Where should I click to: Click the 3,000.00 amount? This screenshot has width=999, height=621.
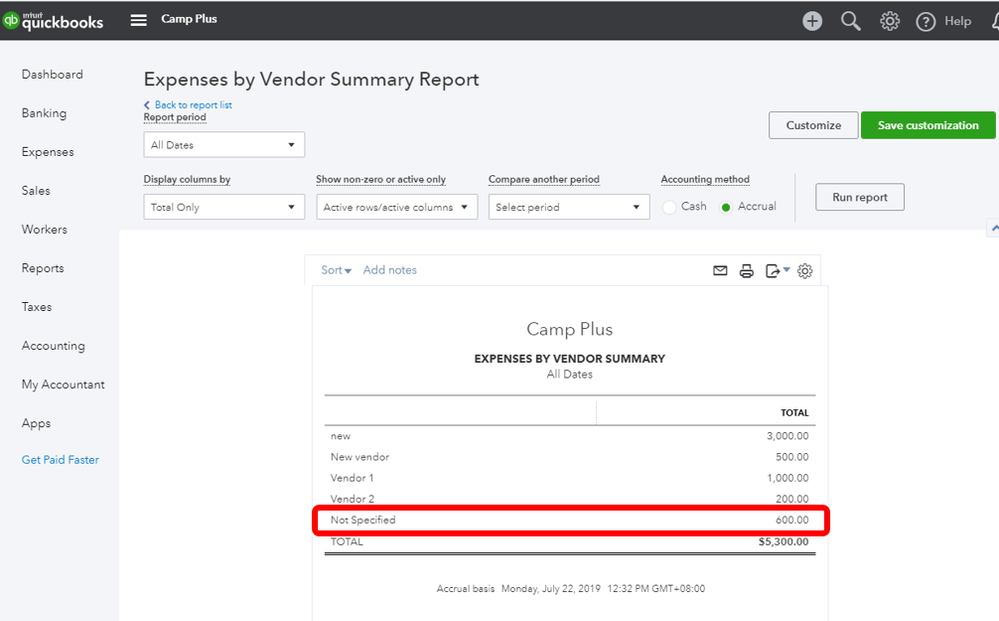787,436
